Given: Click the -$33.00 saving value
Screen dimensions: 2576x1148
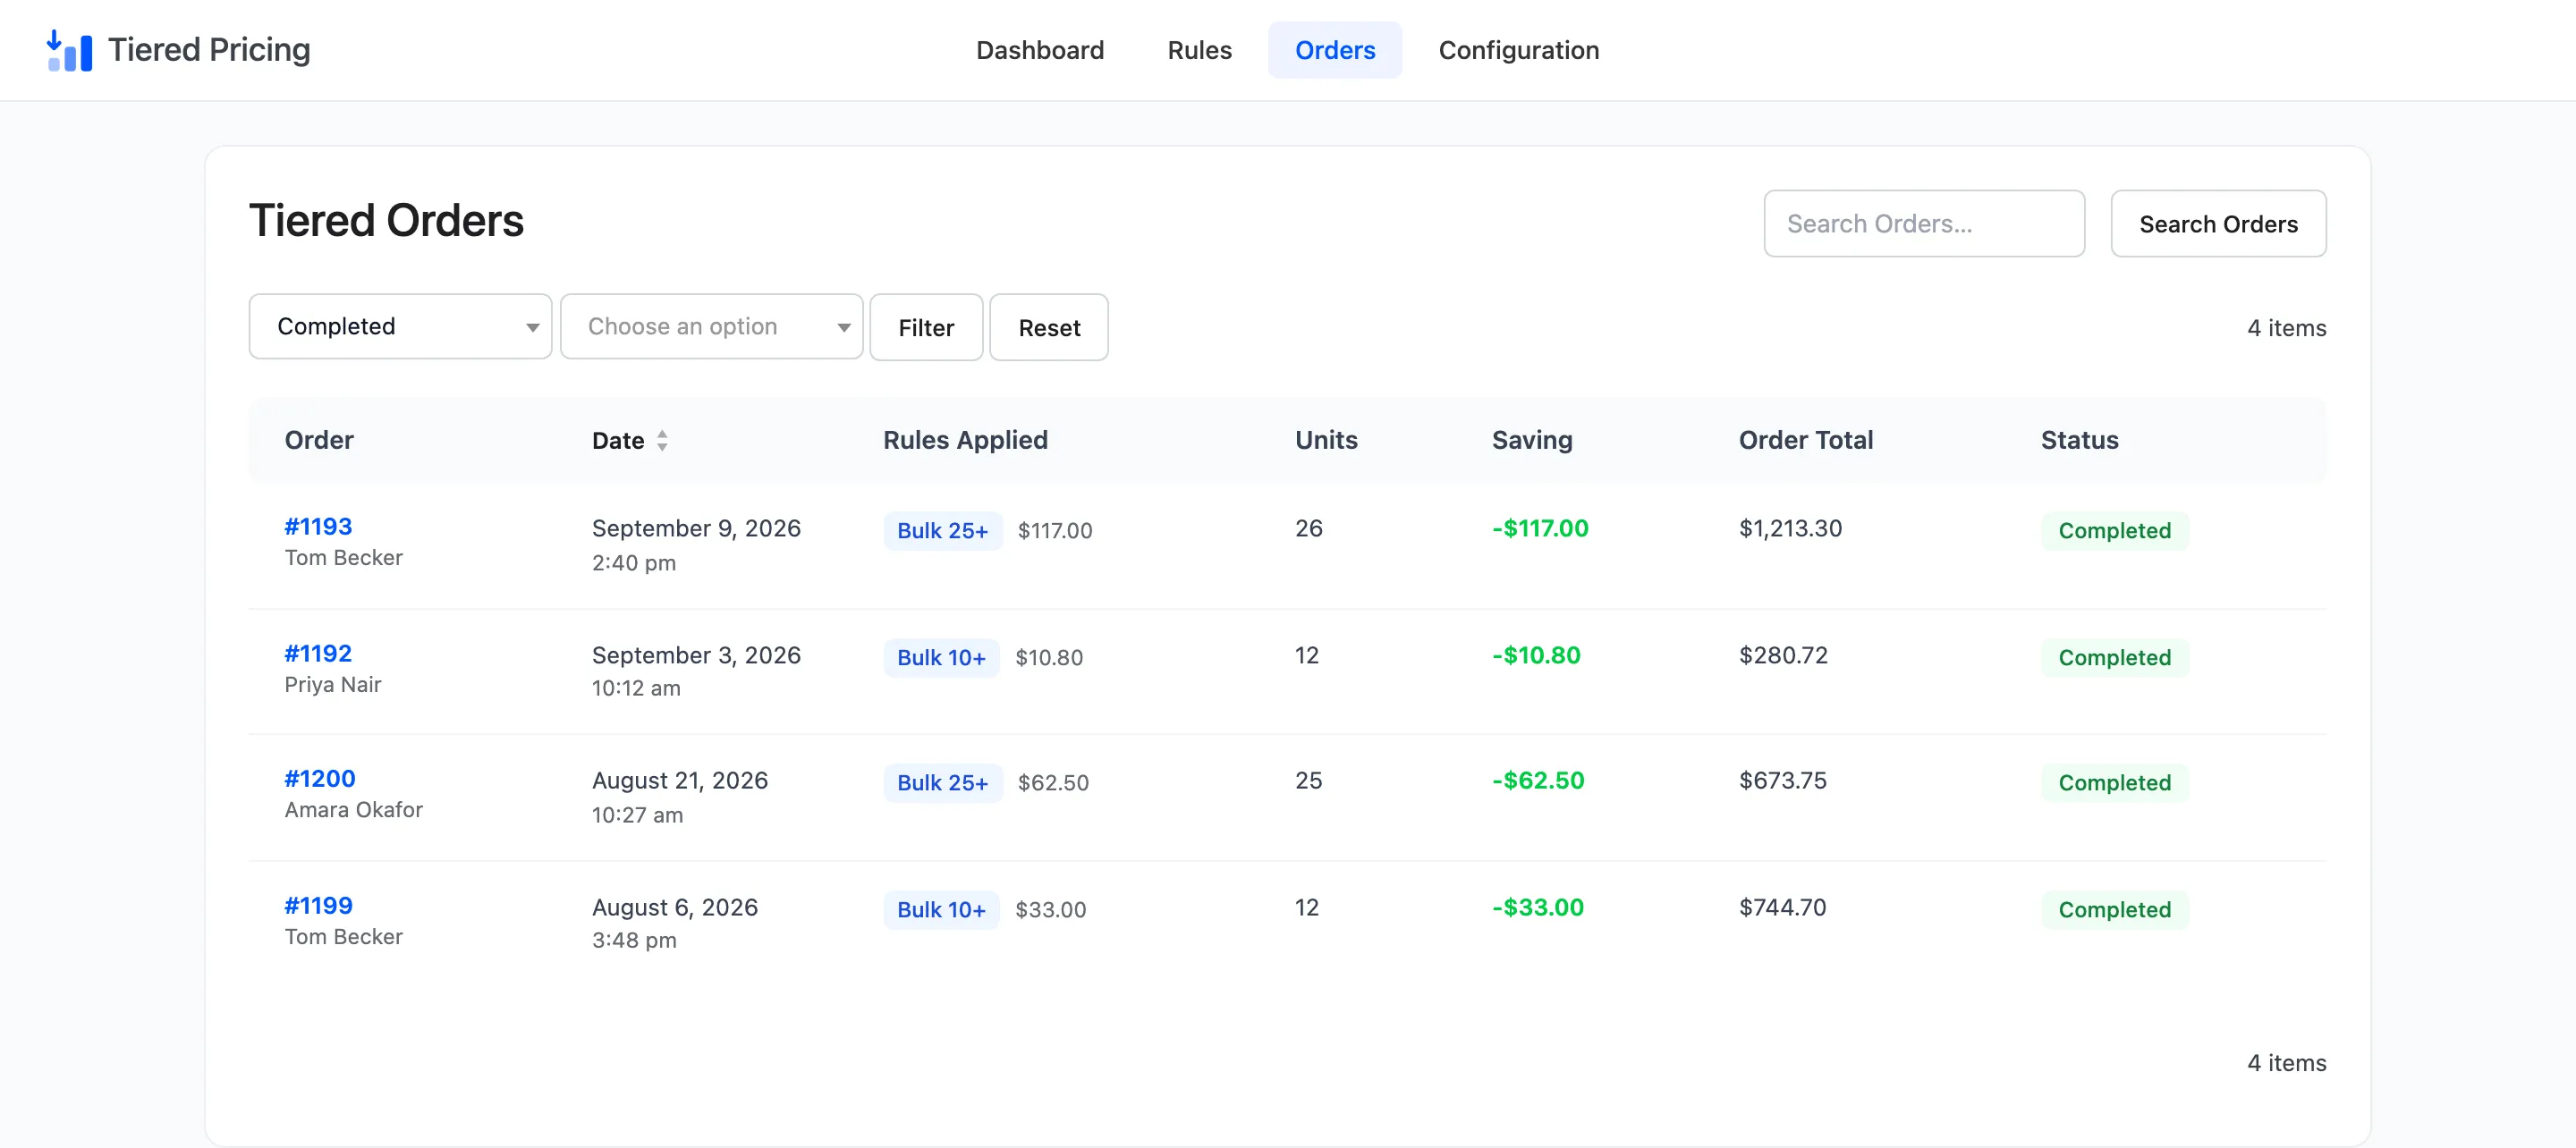Looking at the screenshot, I should coord(1538,907).
